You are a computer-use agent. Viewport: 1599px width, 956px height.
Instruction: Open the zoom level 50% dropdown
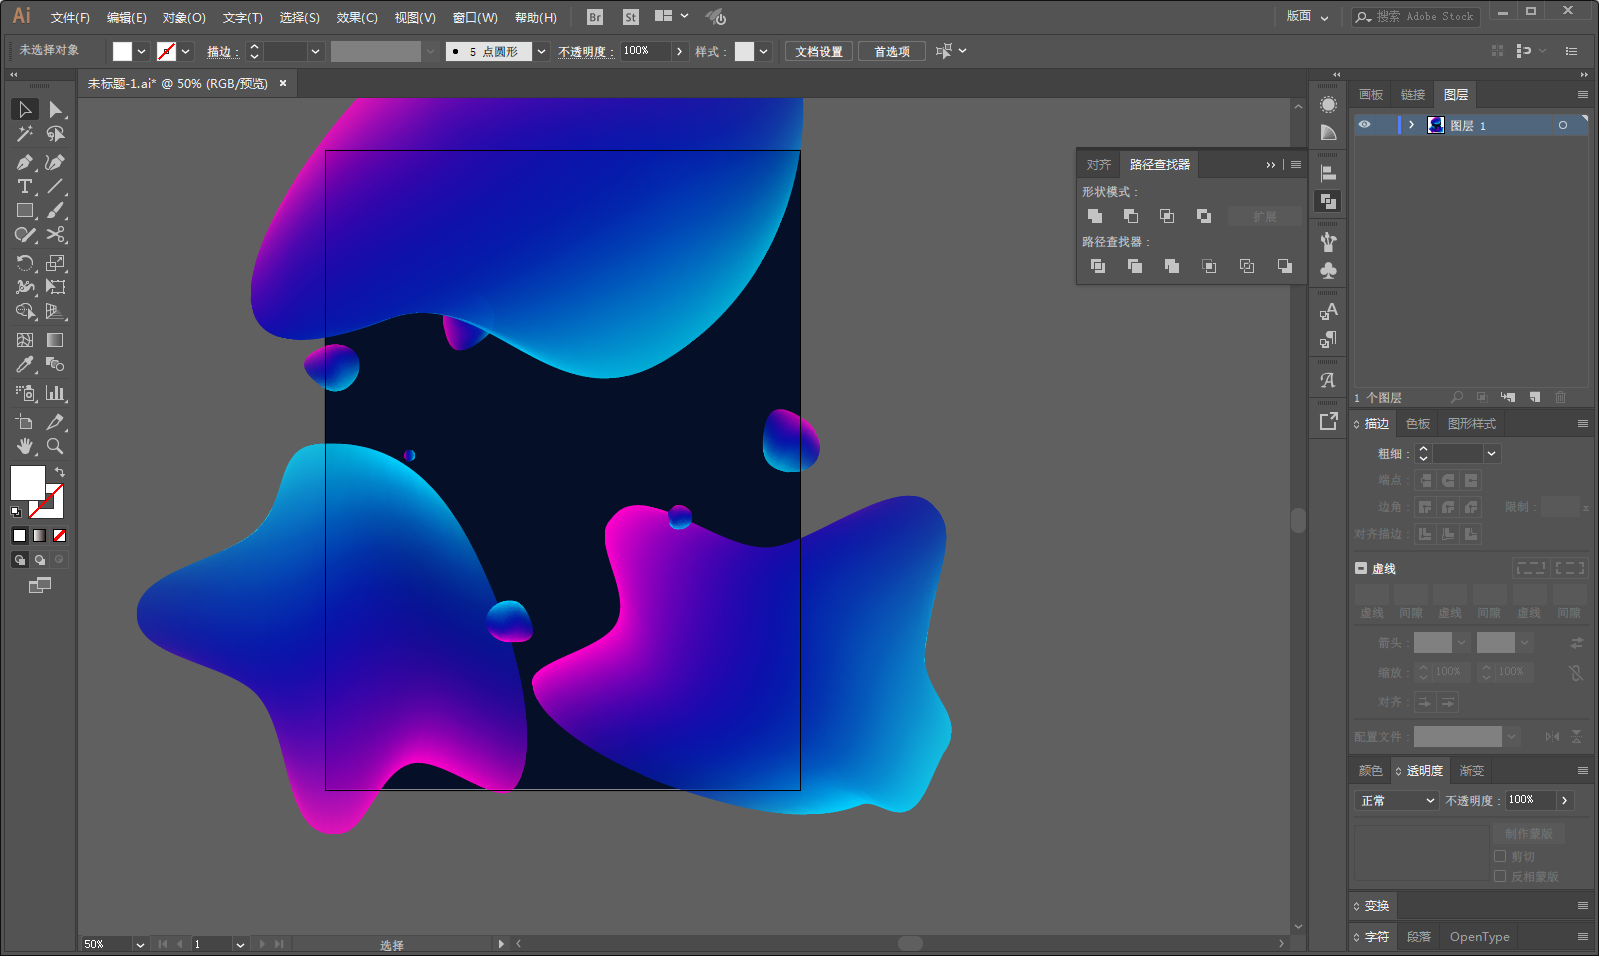click(x=140, y=944)
